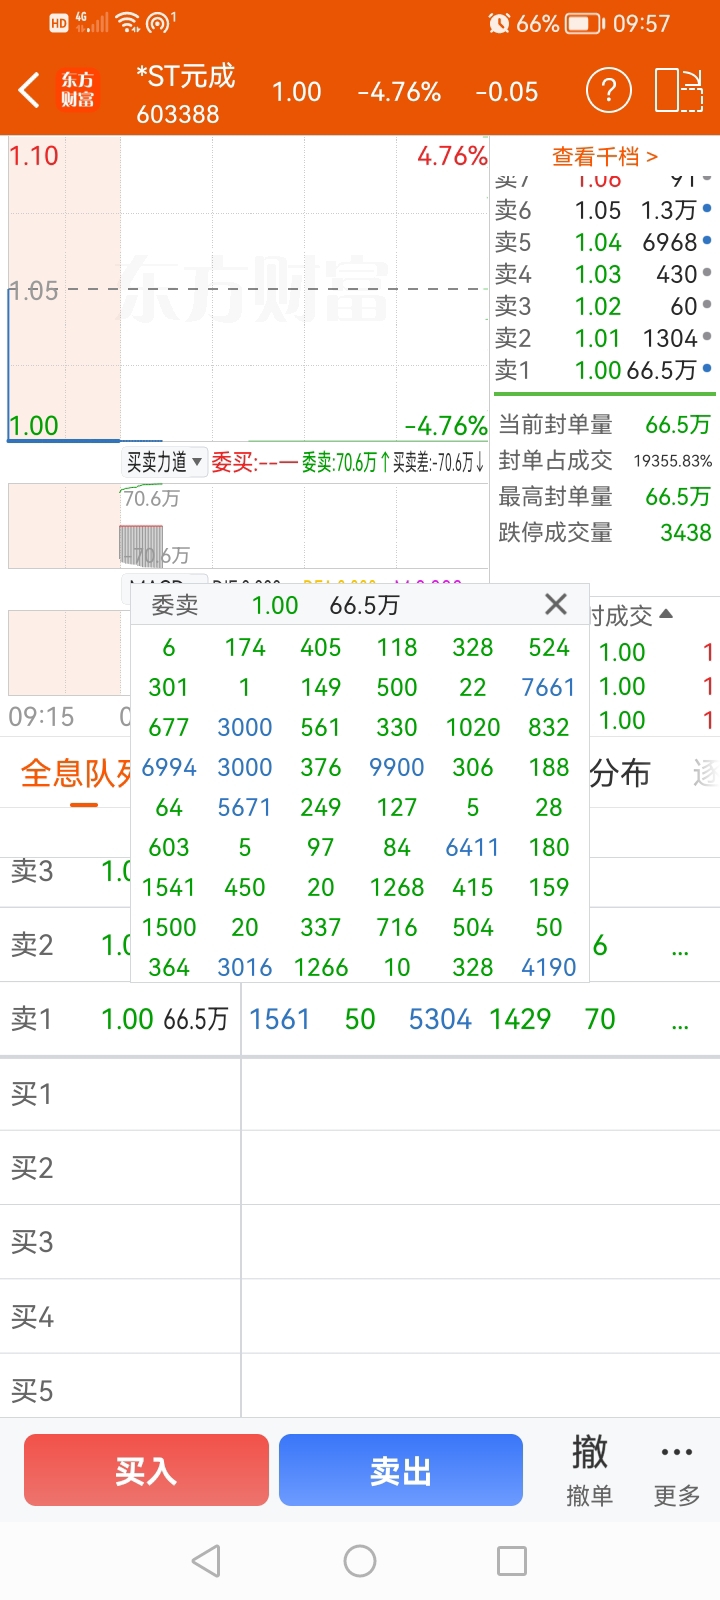Select 卖3 1.02 60 row
Viewport: 720px width, 1600px height.
604,306
